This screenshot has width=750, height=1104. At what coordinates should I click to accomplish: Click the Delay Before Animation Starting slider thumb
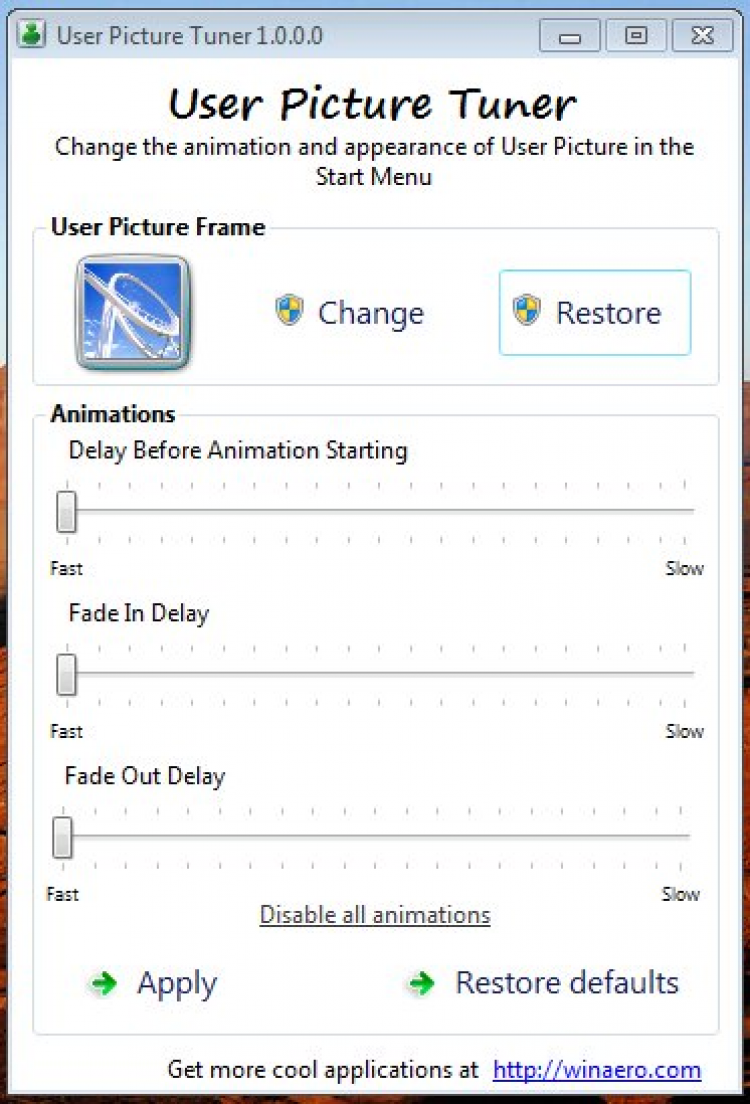click(x=66, y=511)
